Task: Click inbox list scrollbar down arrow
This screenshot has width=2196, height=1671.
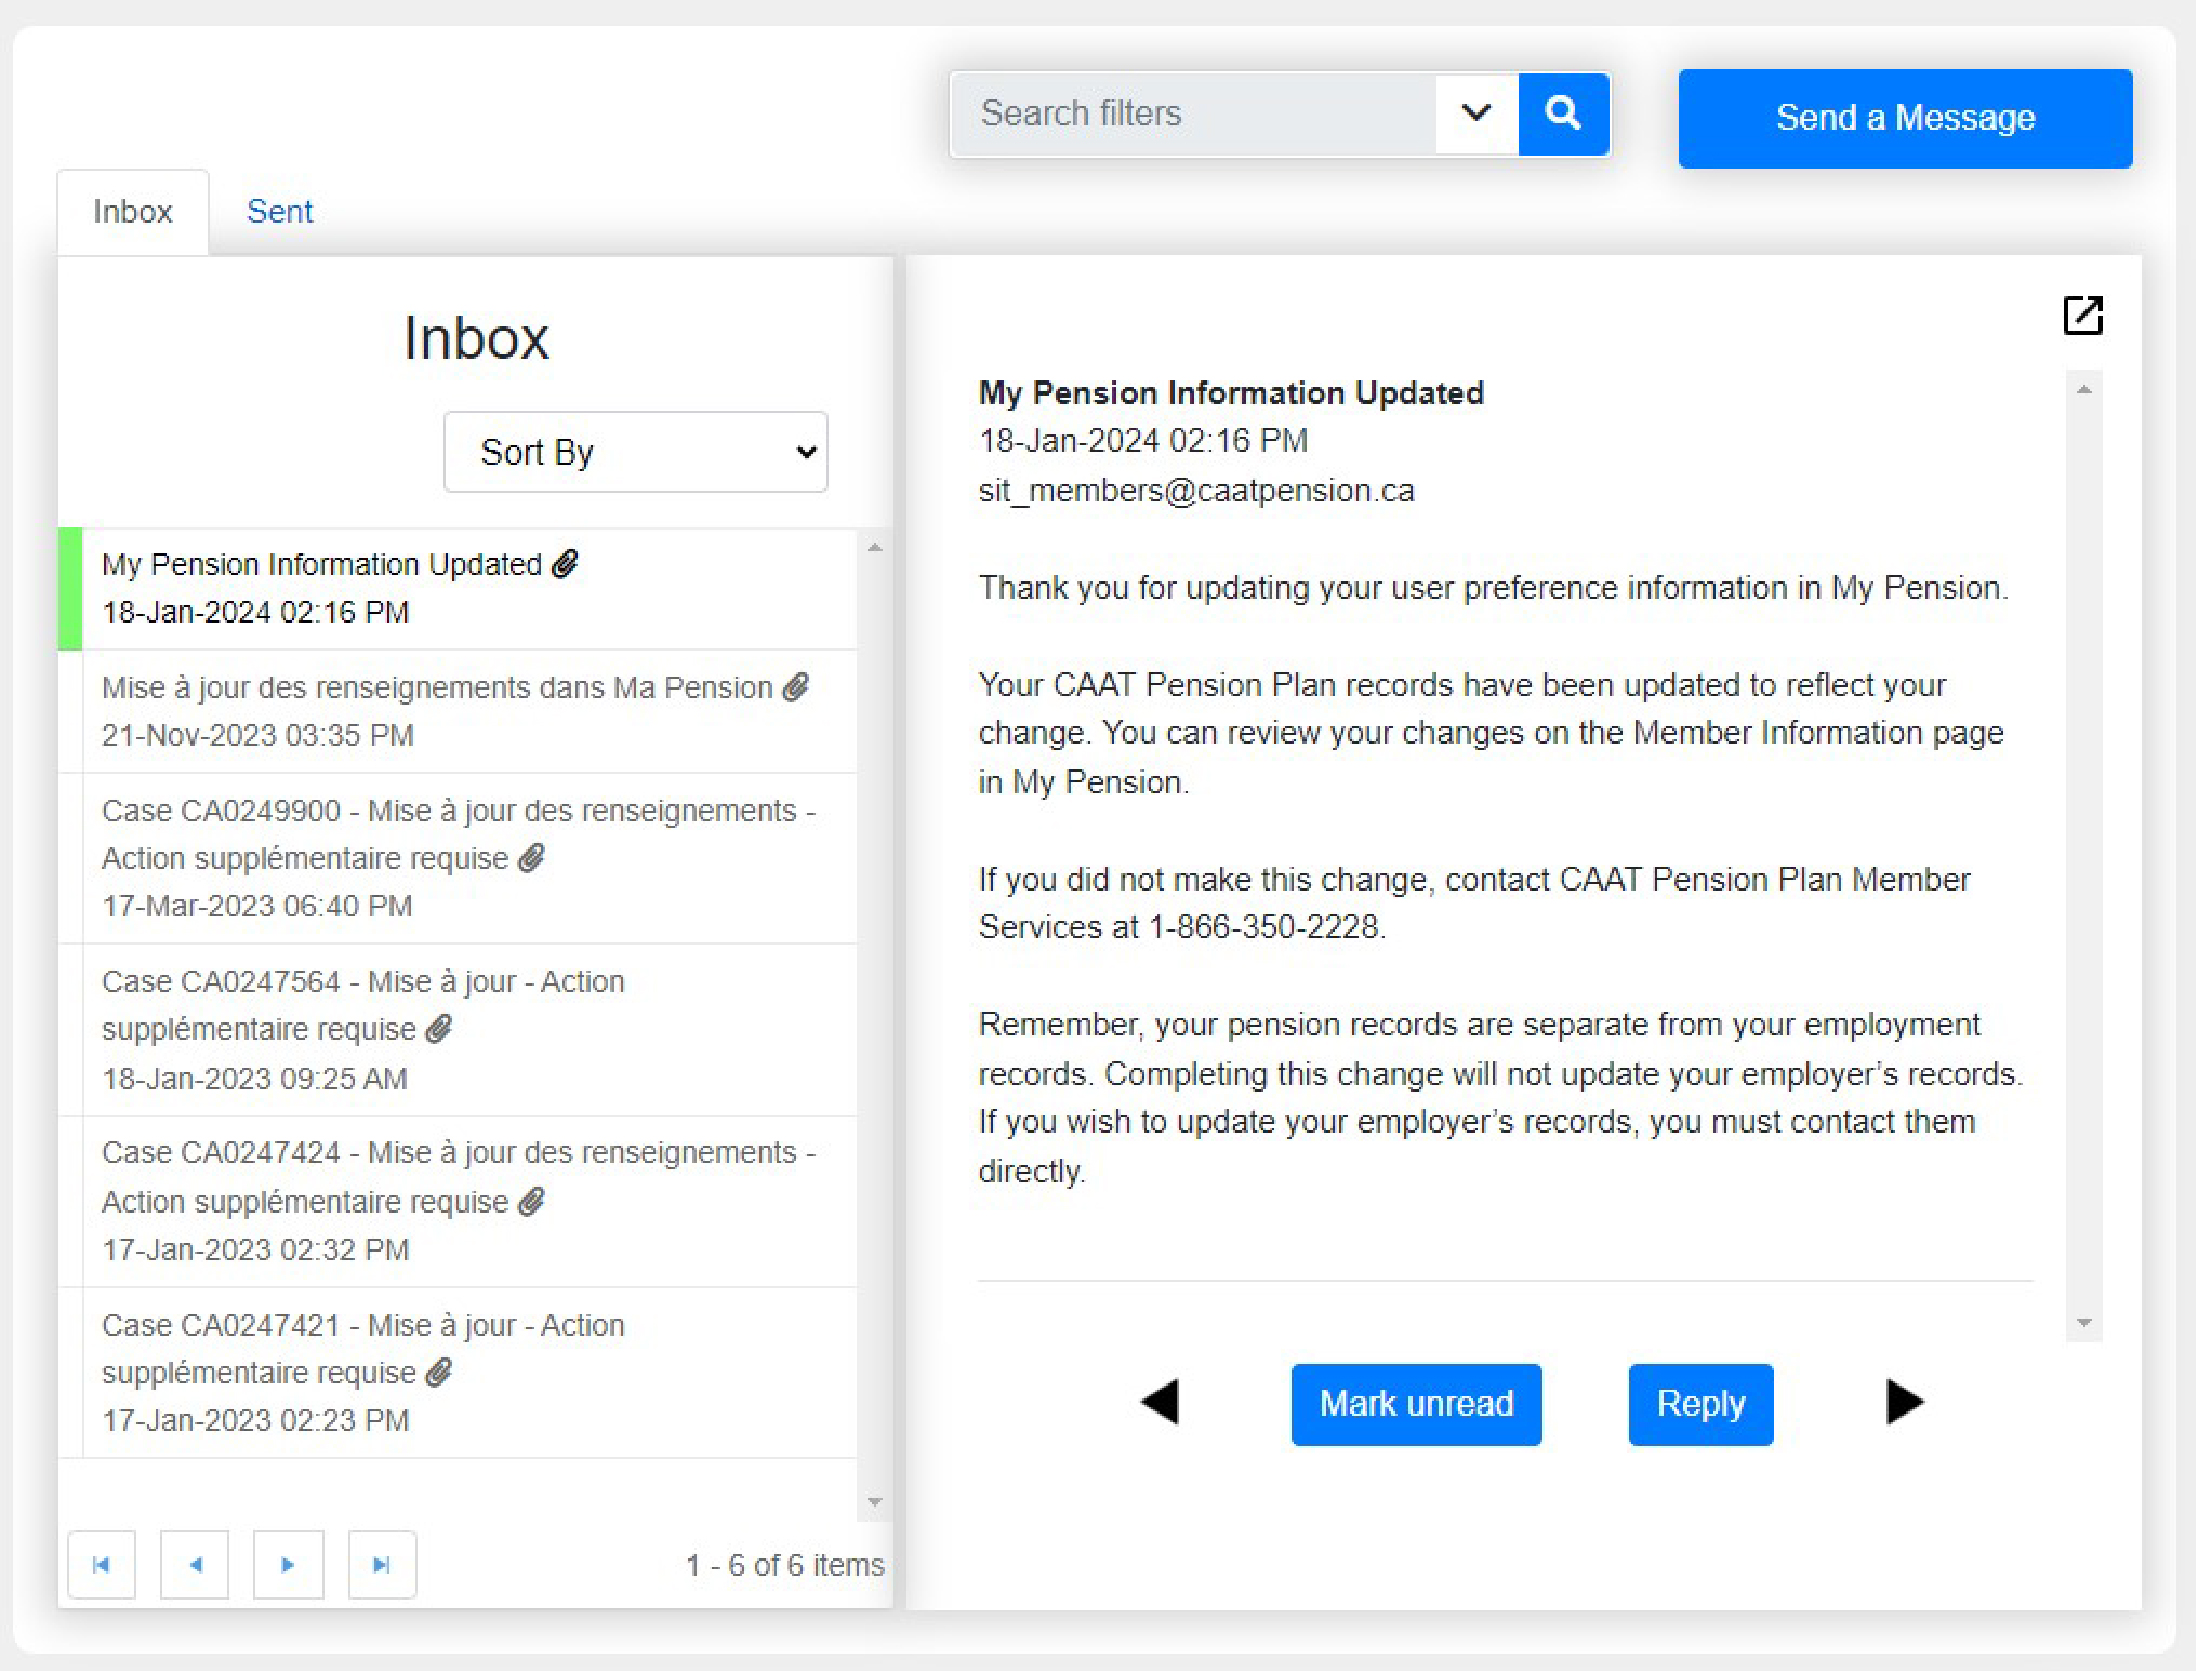Action: click(x=875, y=1503)
